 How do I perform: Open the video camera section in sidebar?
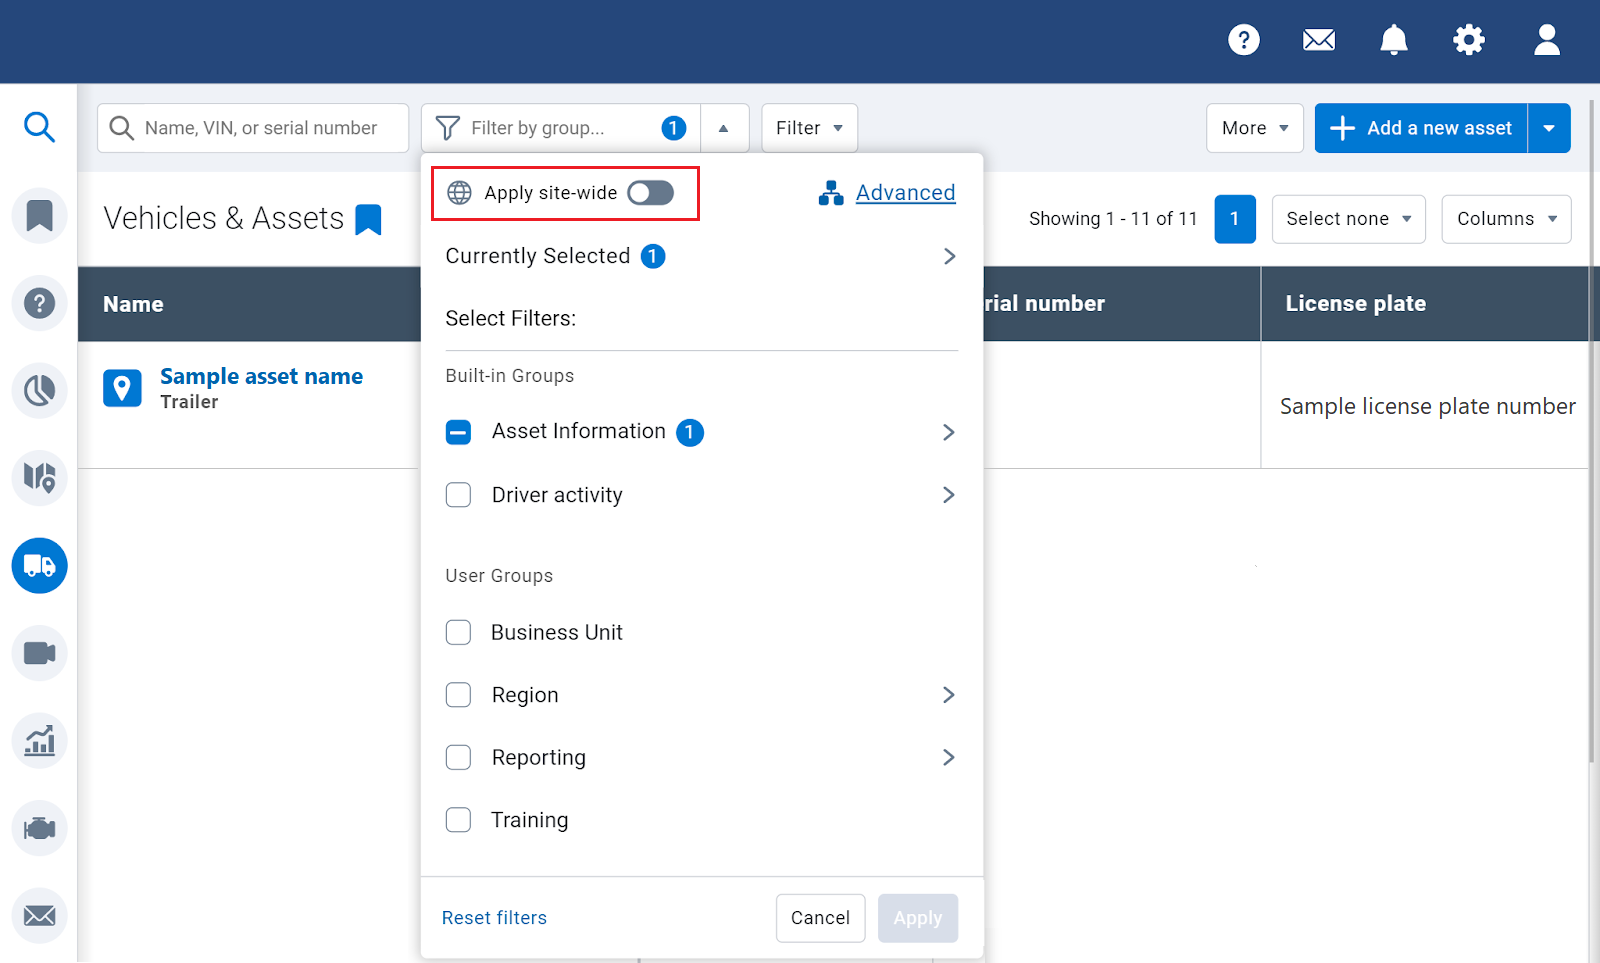pos(40,653)
